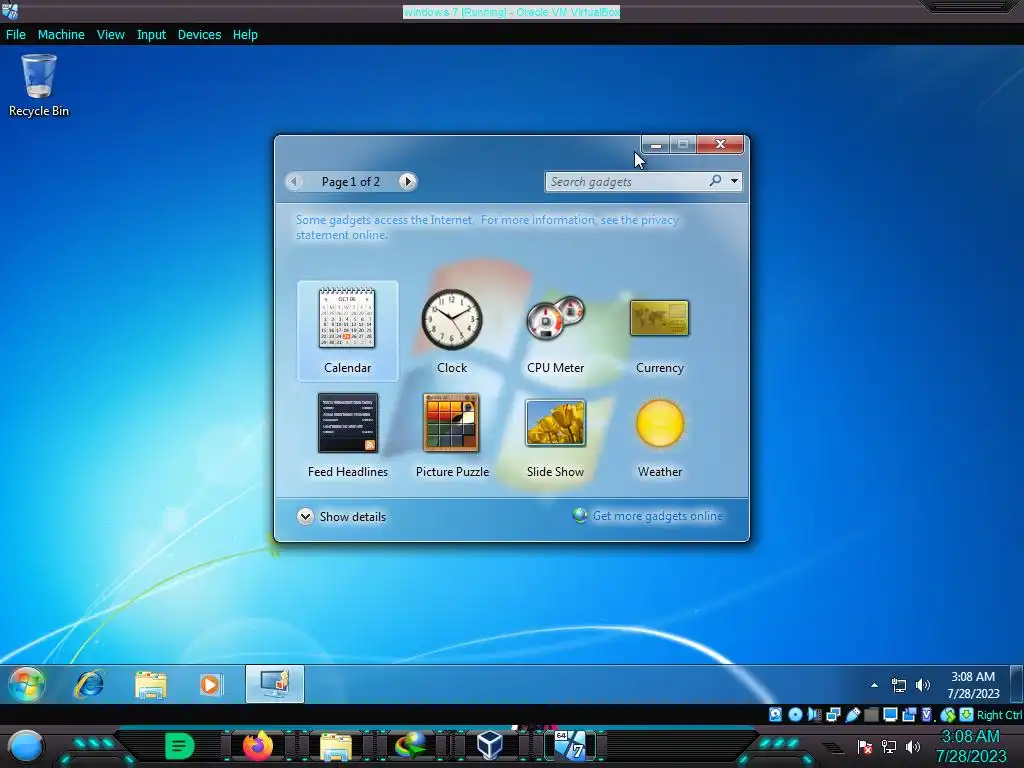Click the search magnifier icon
This screenshot has height=768, width=1024.
coord(716,181)
